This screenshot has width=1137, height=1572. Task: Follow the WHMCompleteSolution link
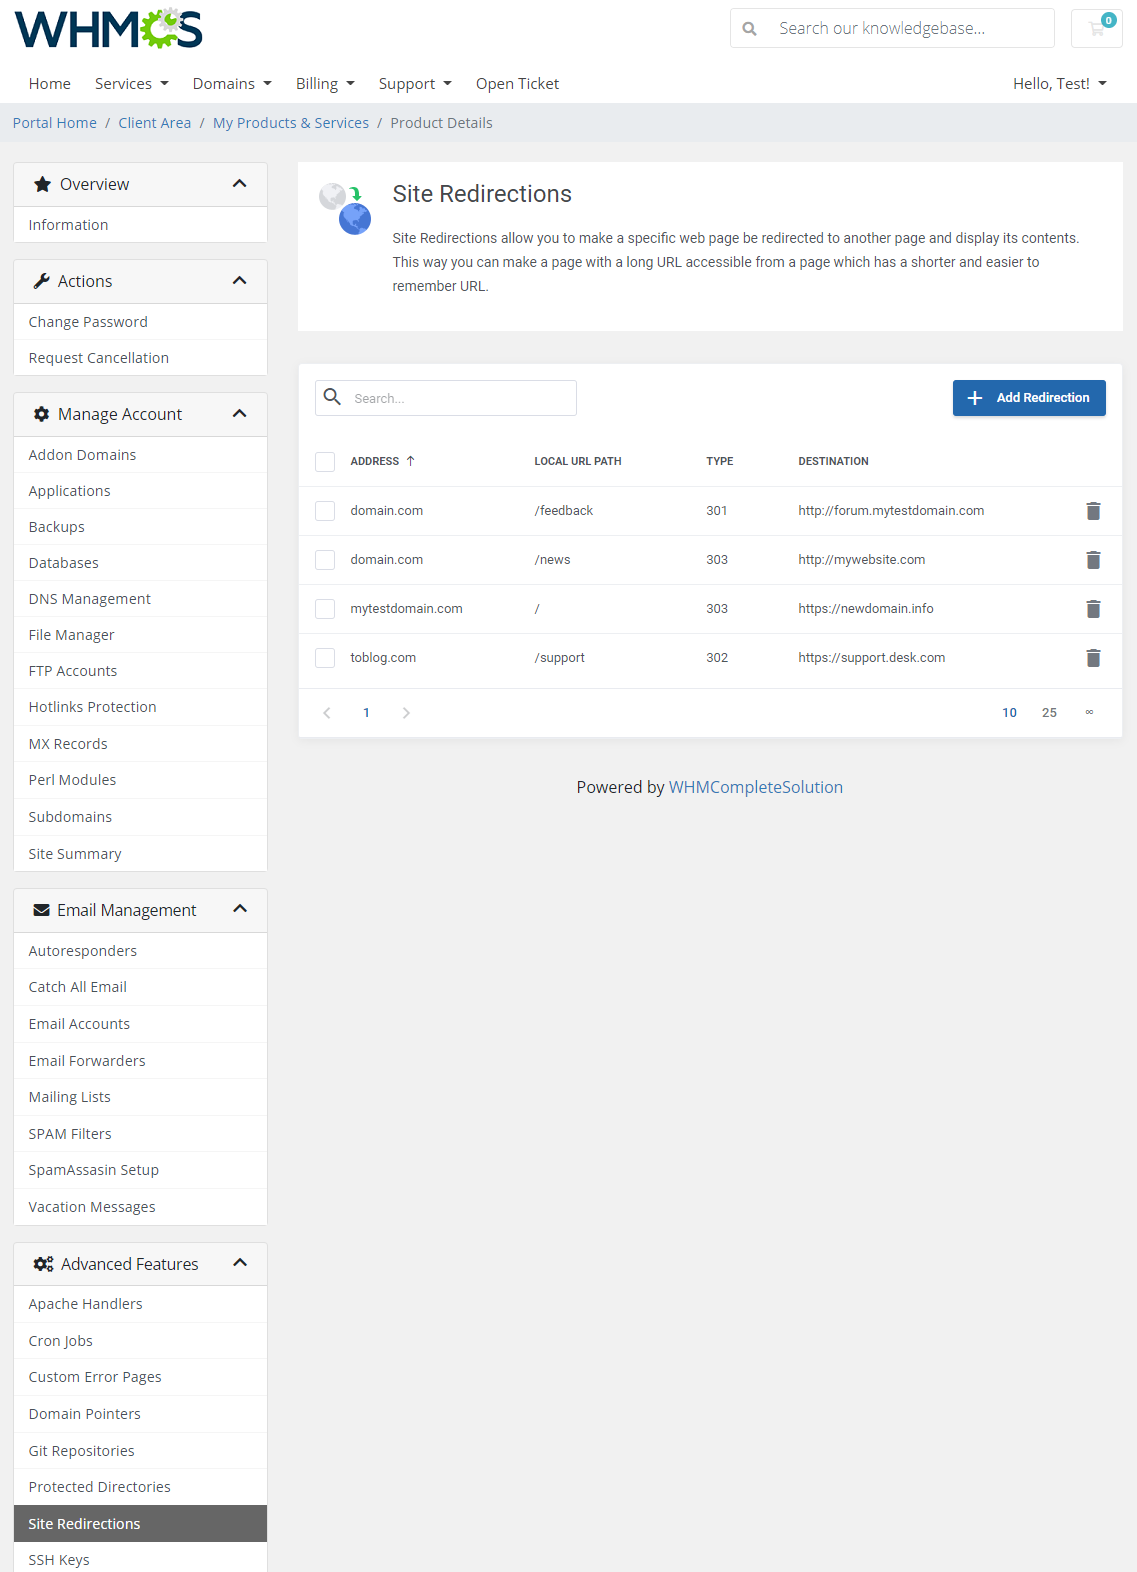(755, 787)
